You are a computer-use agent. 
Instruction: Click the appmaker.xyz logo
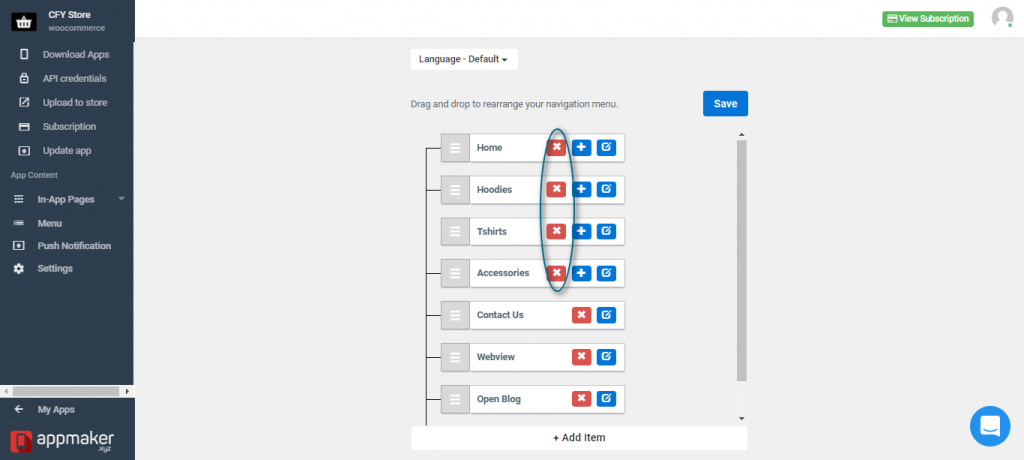click(62, 441)
